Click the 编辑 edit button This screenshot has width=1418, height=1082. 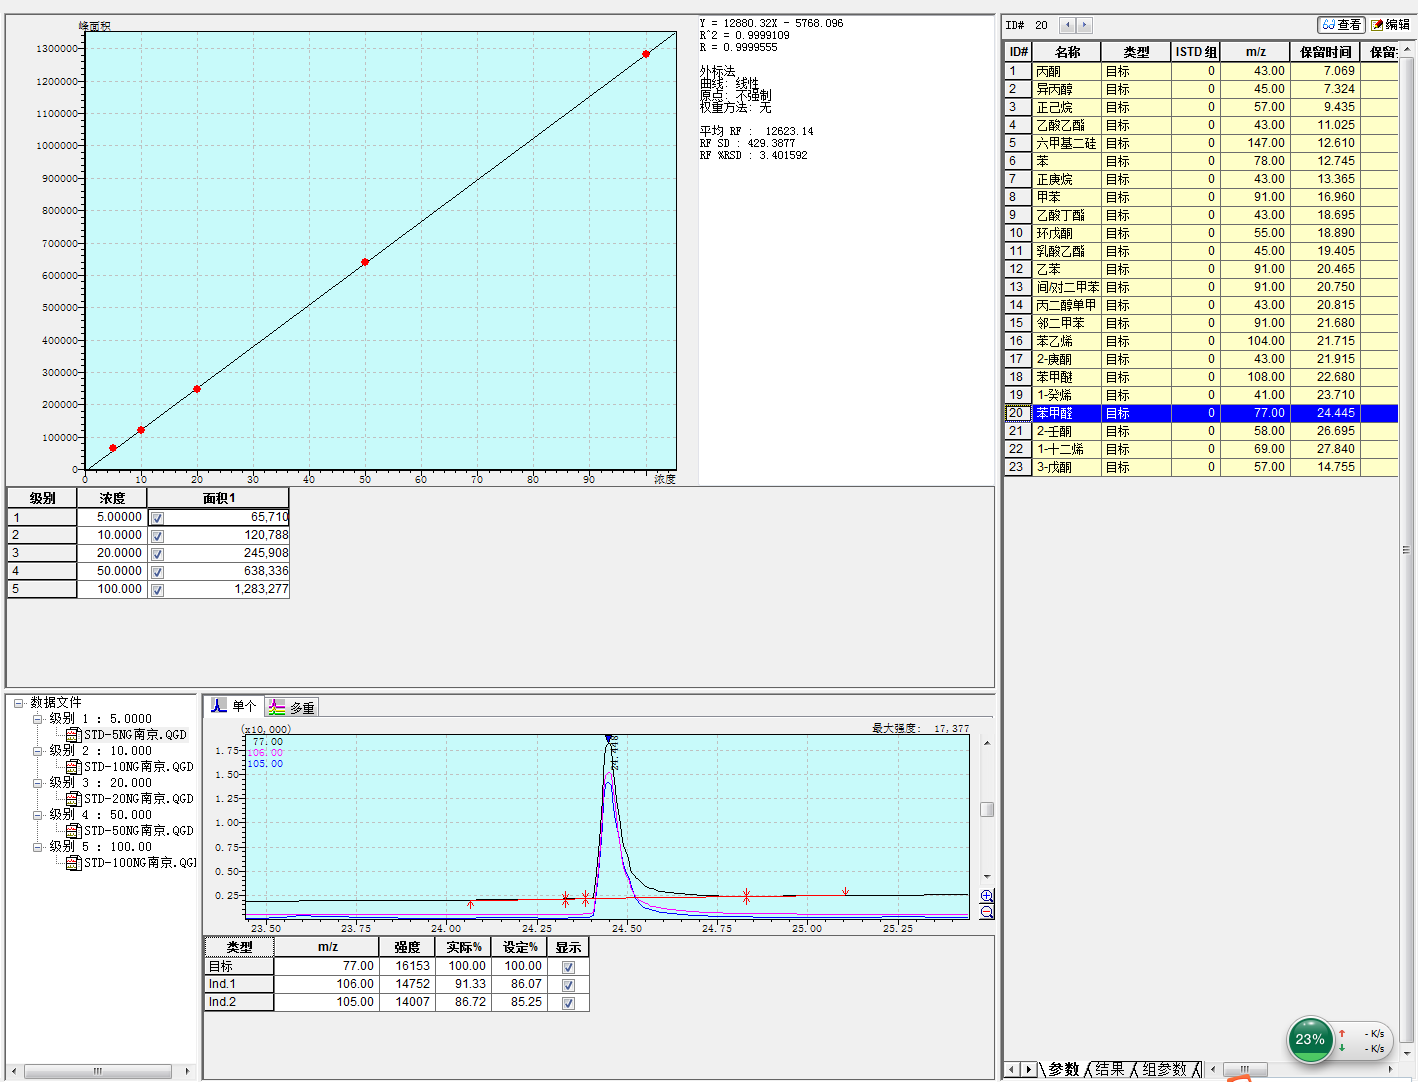click(1391, 25)
